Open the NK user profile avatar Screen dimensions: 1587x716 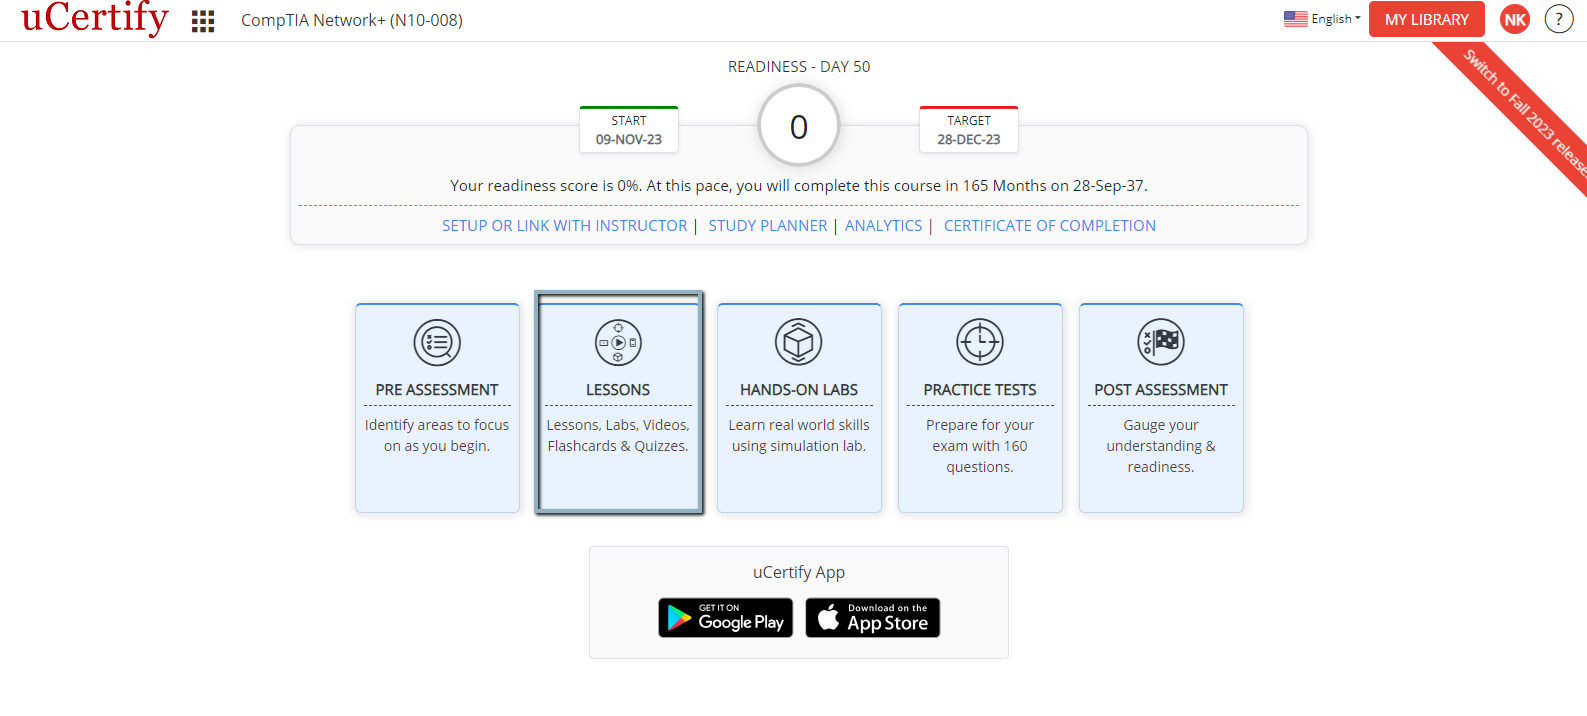point(1515,20)
